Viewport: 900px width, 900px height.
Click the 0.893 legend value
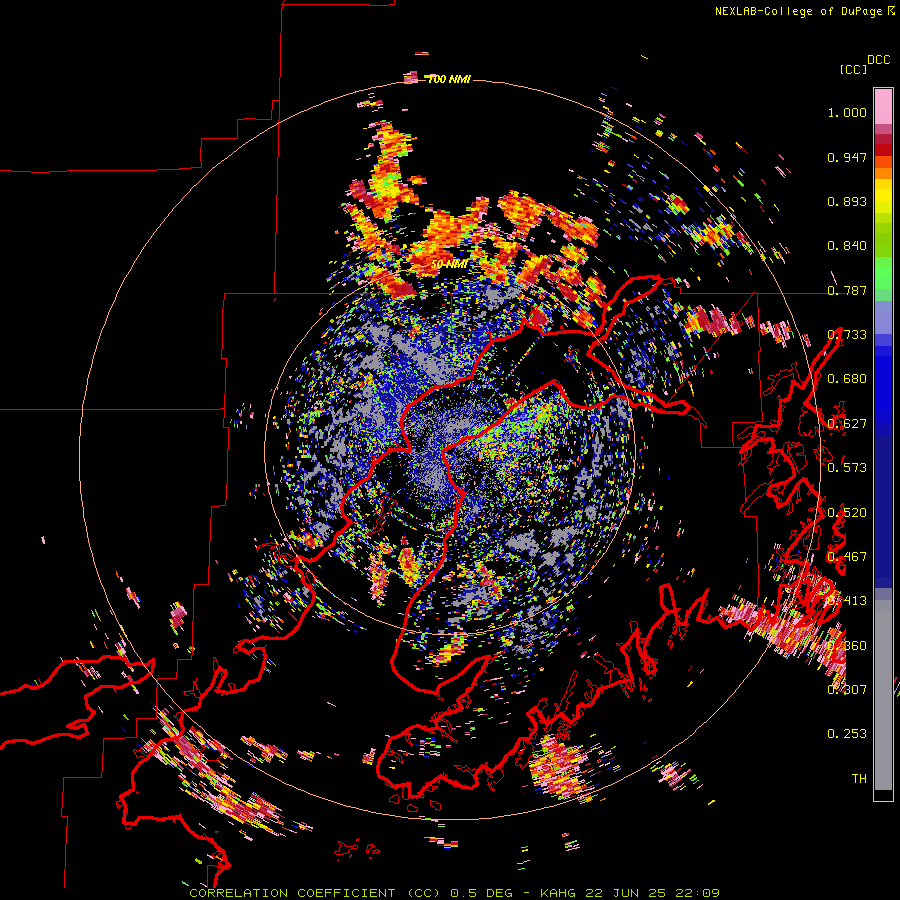[847, 201]
